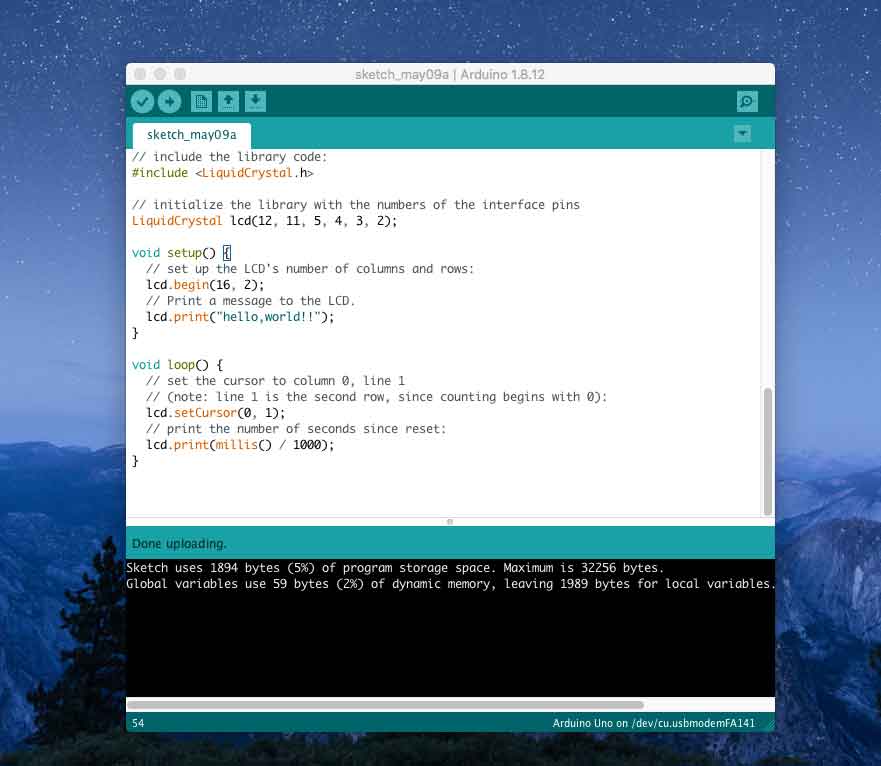This screenshot has height=766, width=881.
Task: Click the 'void loop() {' line
Action: point(178,365)
